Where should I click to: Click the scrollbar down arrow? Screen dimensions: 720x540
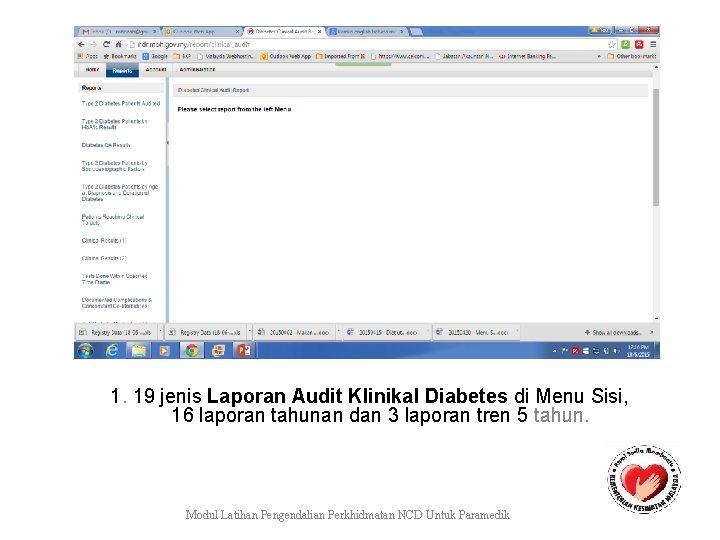click(656, 318)
